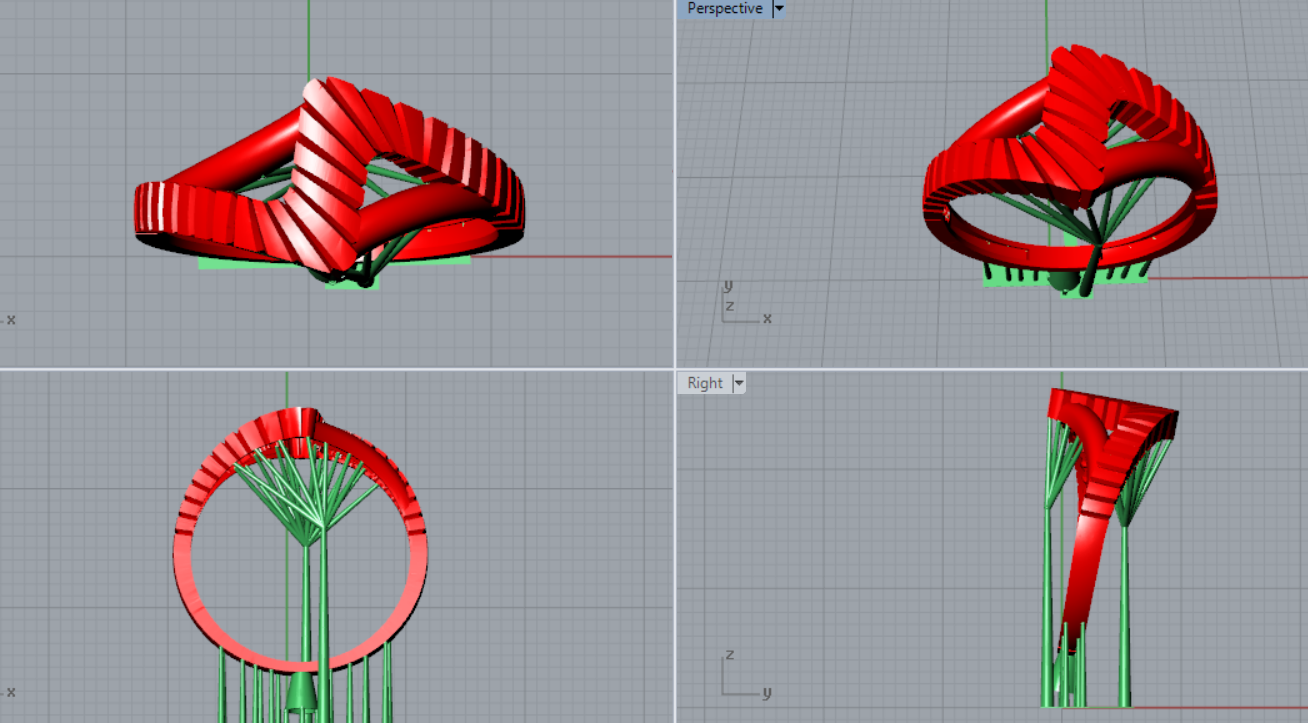1308x723 pixels.
Task: Click the Right viewport title label
Action: pos(704,383)
